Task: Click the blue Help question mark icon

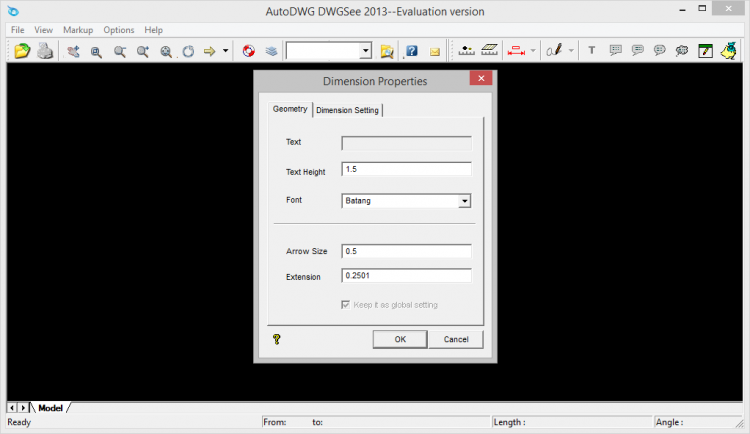Action: (411, 51)
